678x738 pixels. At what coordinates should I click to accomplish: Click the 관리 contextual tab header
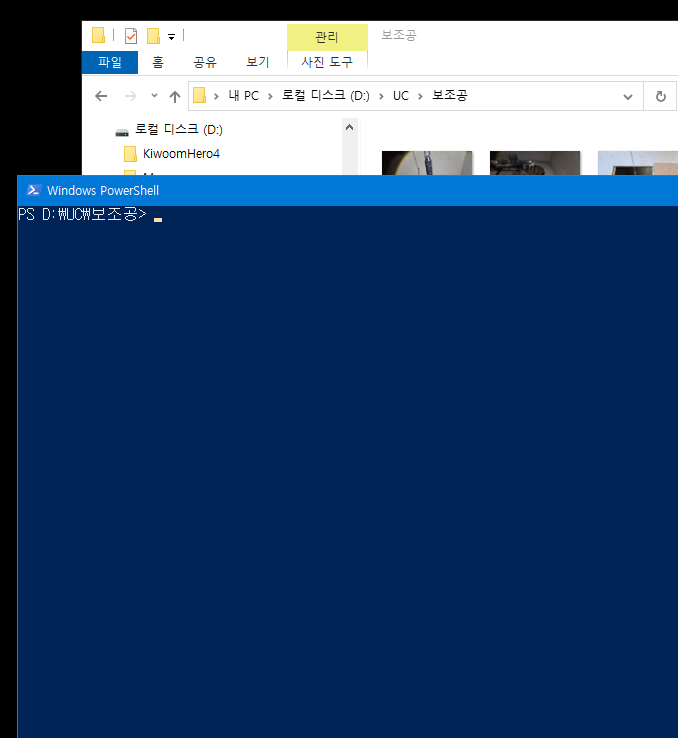tap(327, 37)
